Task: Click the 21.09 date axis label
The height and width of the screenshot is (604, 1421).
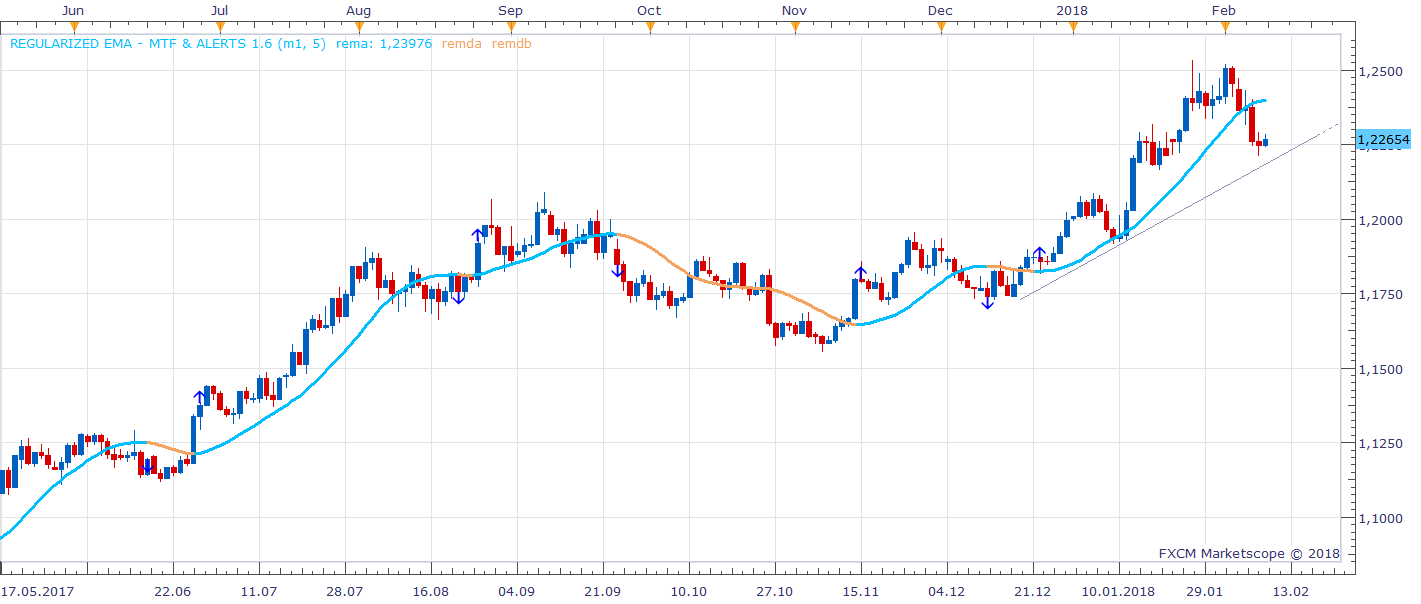Action: click(x=602, y=592)
